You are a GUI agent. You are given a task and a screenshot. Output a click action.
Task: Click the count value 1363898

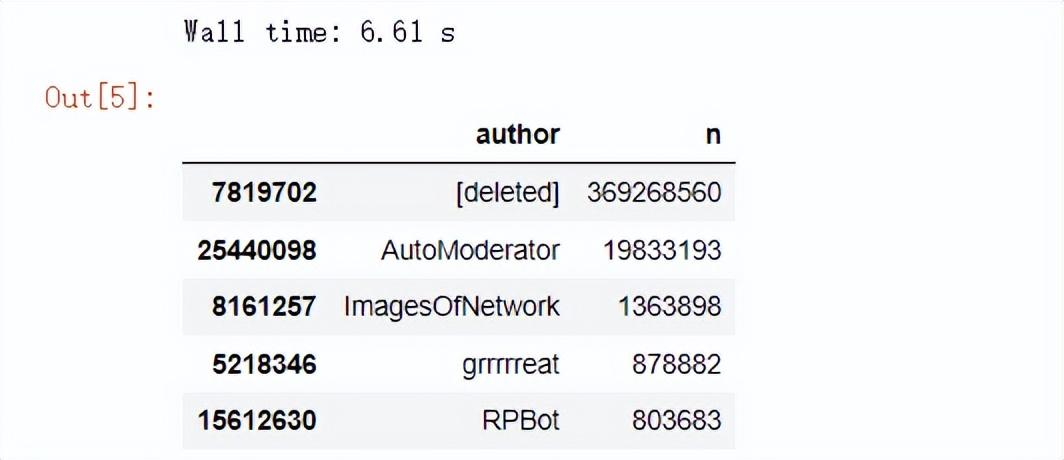[x=669, y=307]
